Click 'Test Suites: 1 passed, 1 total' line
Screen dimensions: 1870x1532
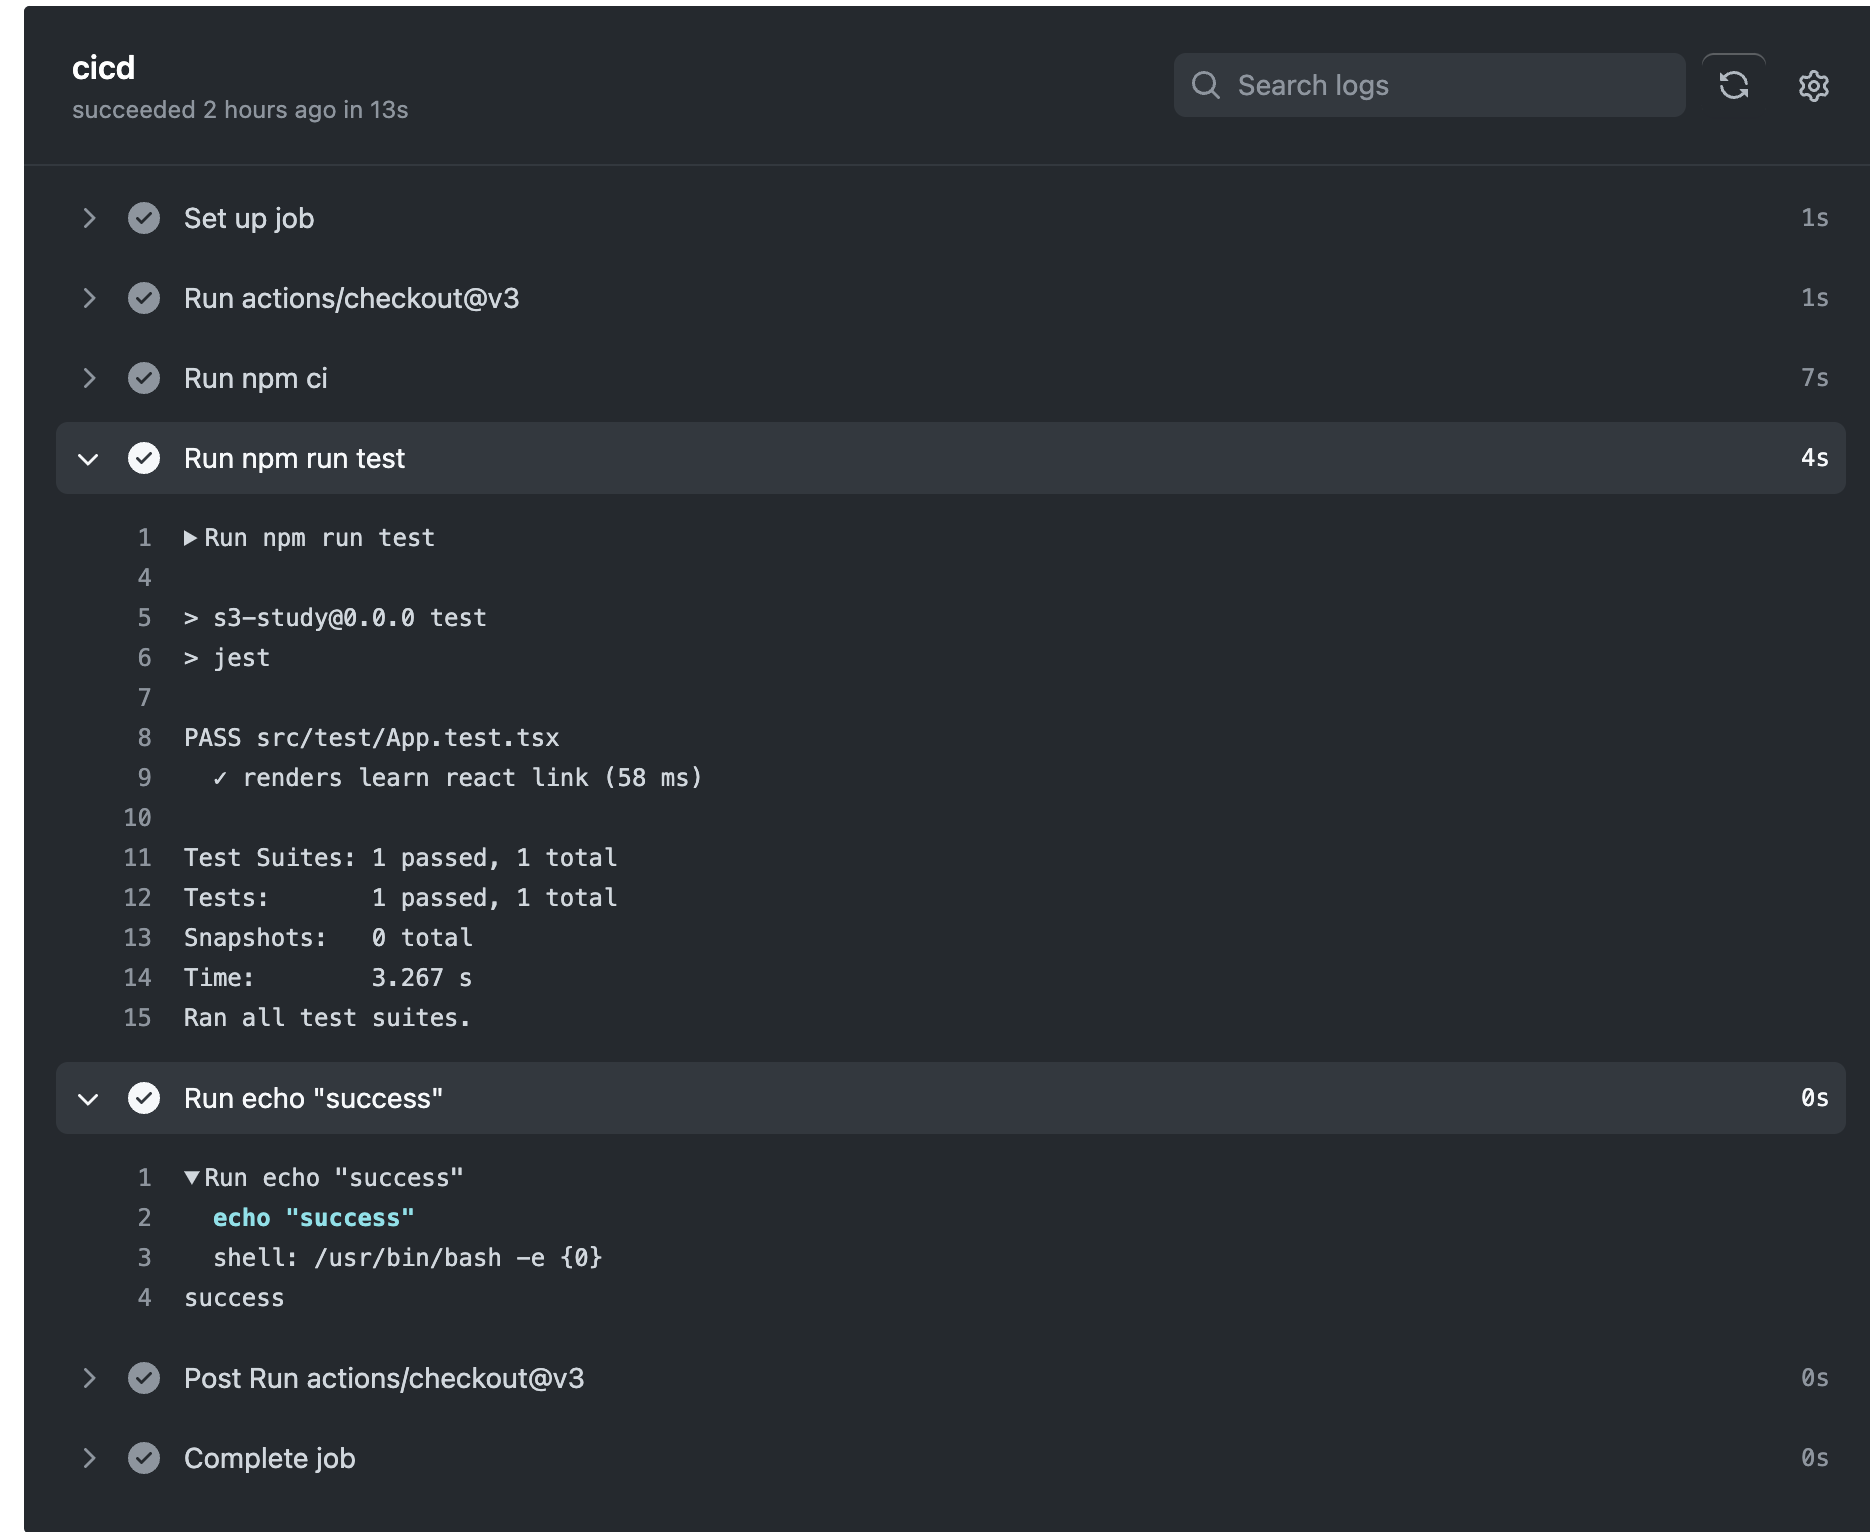pyautogui.click(x=400, y=858)
